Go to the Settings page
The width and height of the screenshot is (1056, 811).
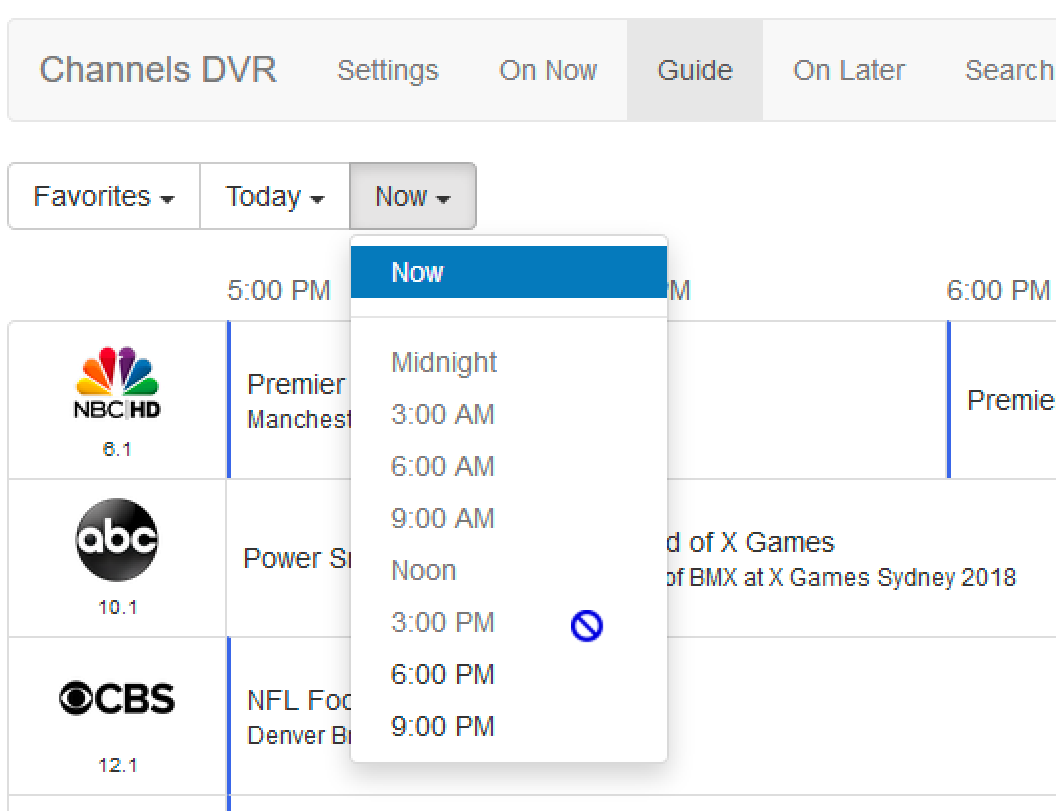coord(388,71)
